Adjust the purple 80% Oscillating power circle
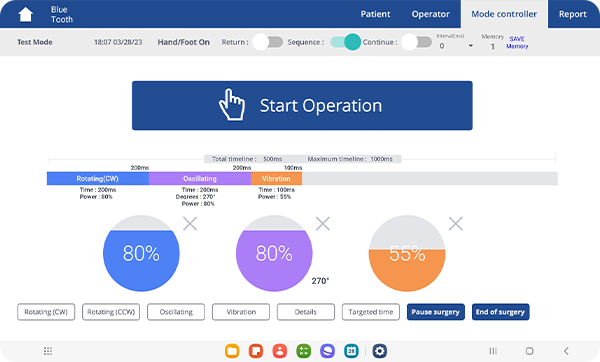 point(274,253)
